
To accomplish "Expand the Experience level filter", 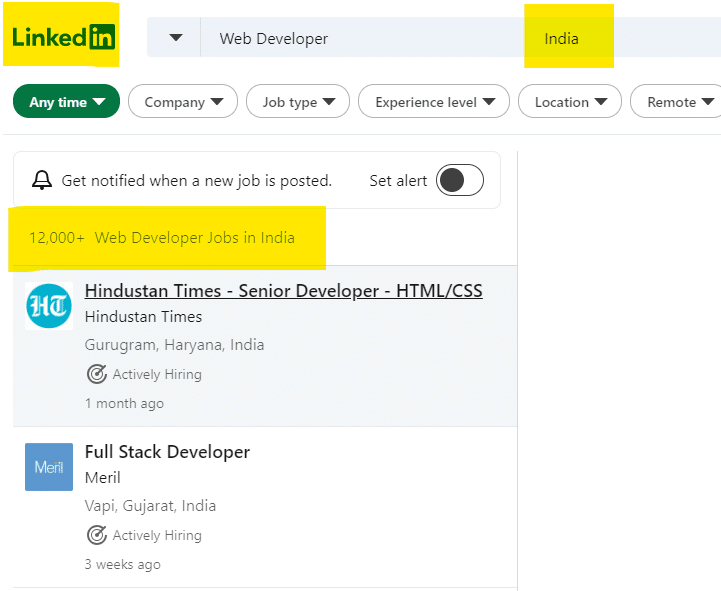I will tap(434, 101).
